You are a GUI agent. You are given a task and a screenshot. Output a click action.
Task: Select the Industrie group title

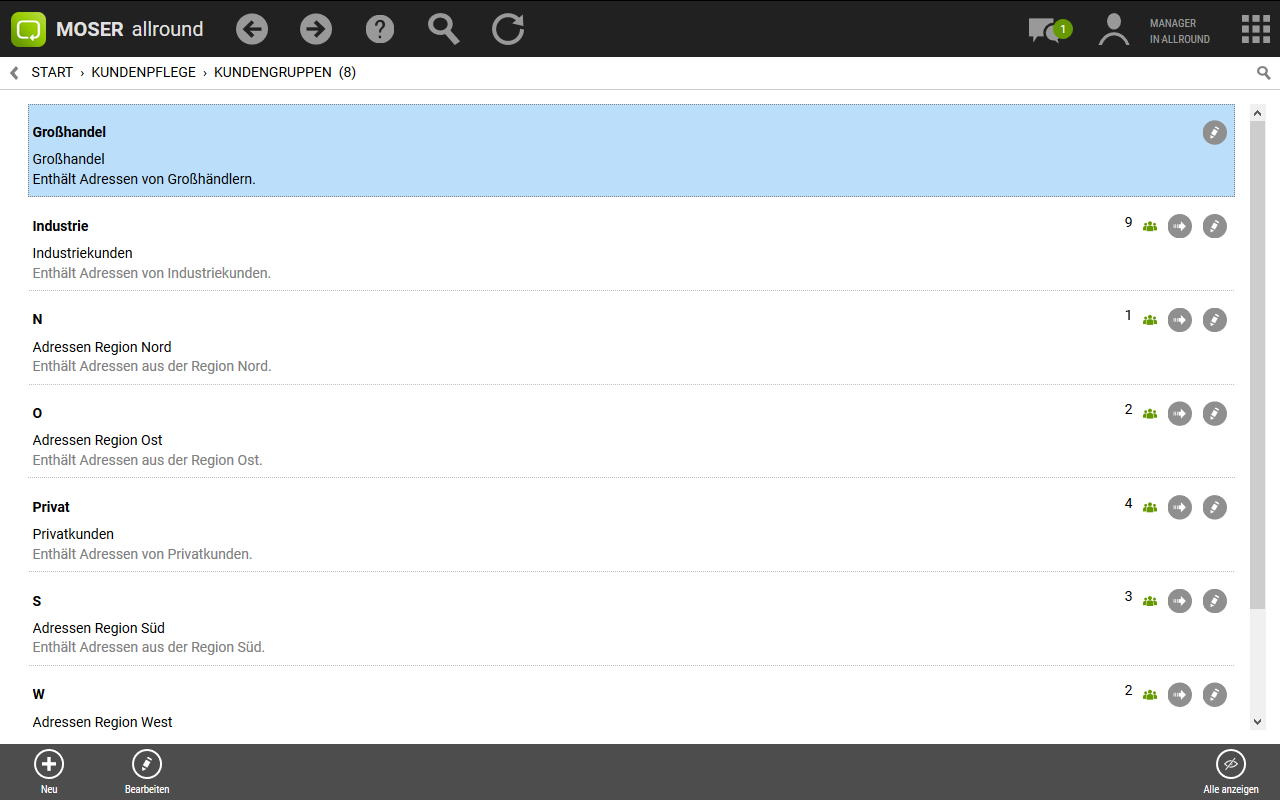60,226
